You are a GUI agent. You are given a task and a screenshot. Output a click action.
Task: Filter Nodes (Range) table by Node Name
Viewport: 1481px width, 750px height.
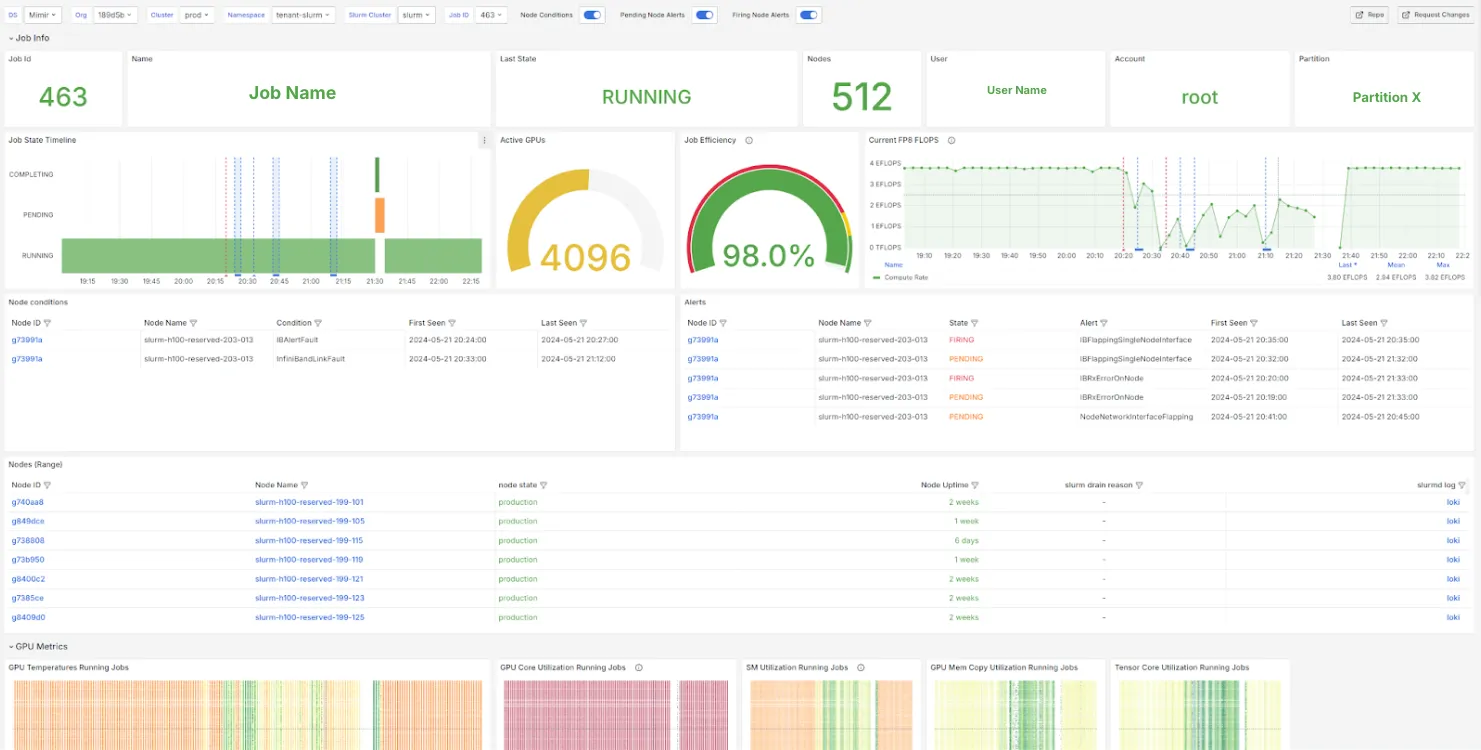pyautogui.click(x=304, y=485)
